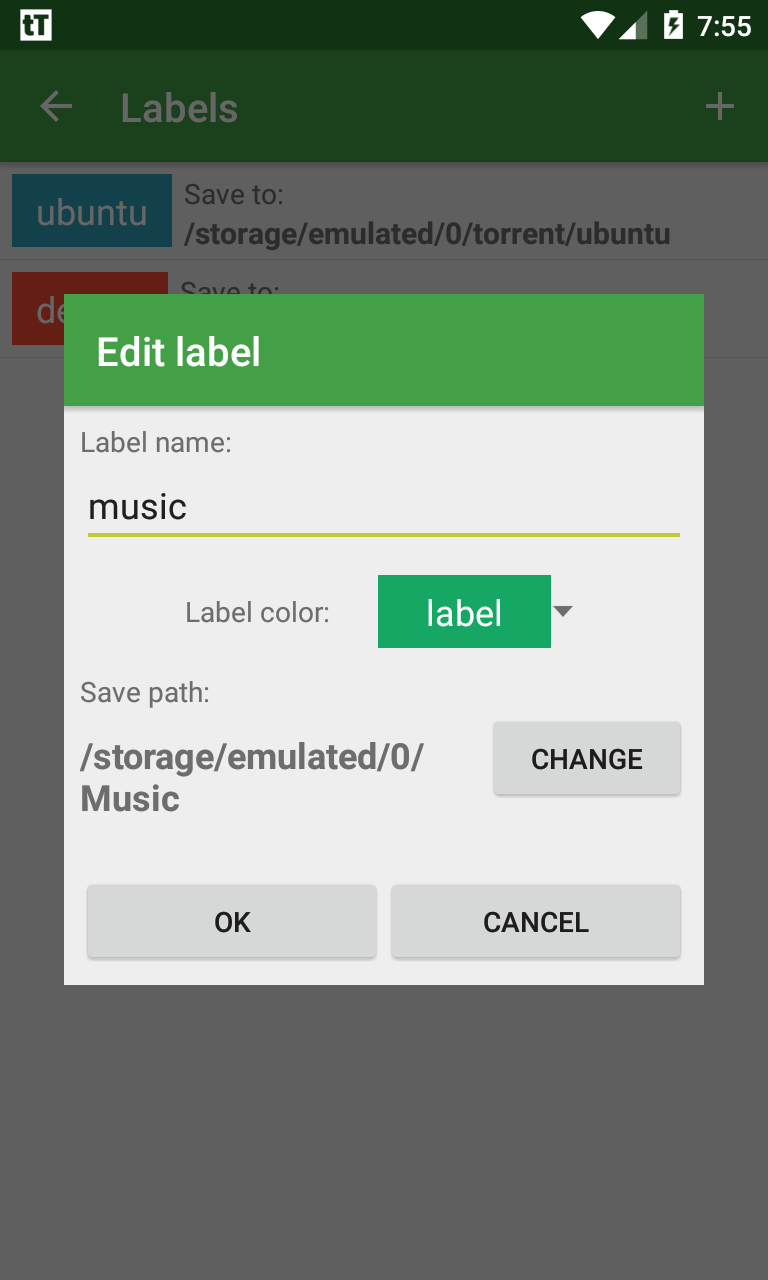The image size is (768, 1280).
Task: Pick the green label color swatch
Action: coord(464,612)
